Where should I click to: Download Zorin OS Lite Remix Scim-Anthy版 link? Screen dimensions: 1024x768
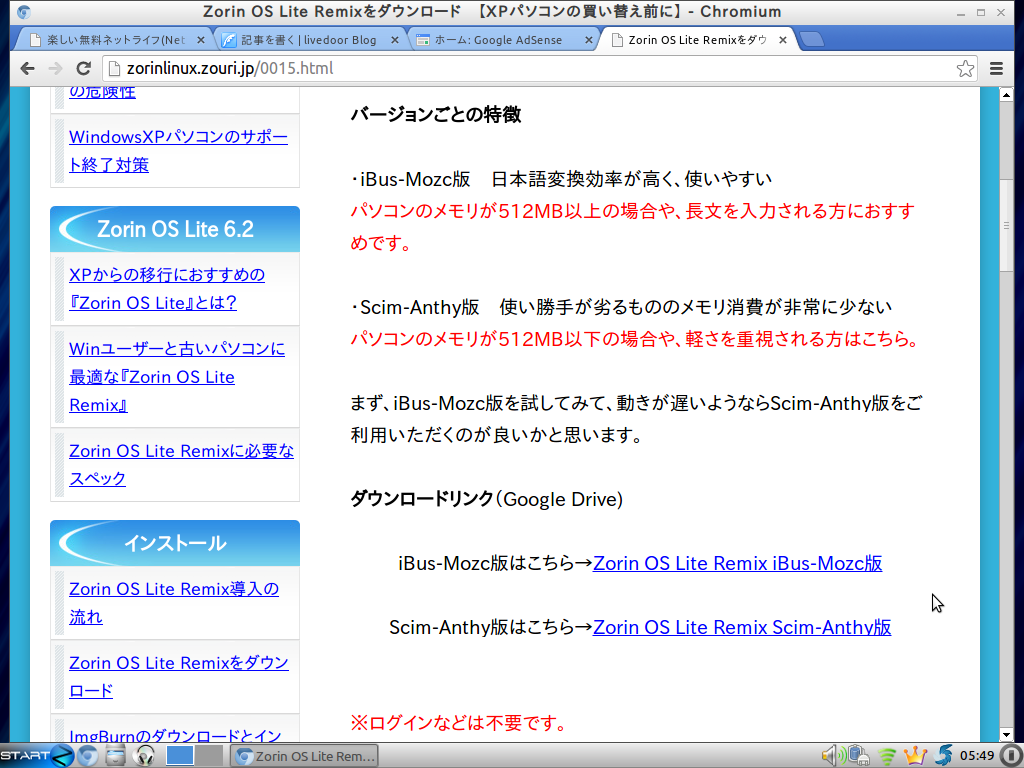742,627
